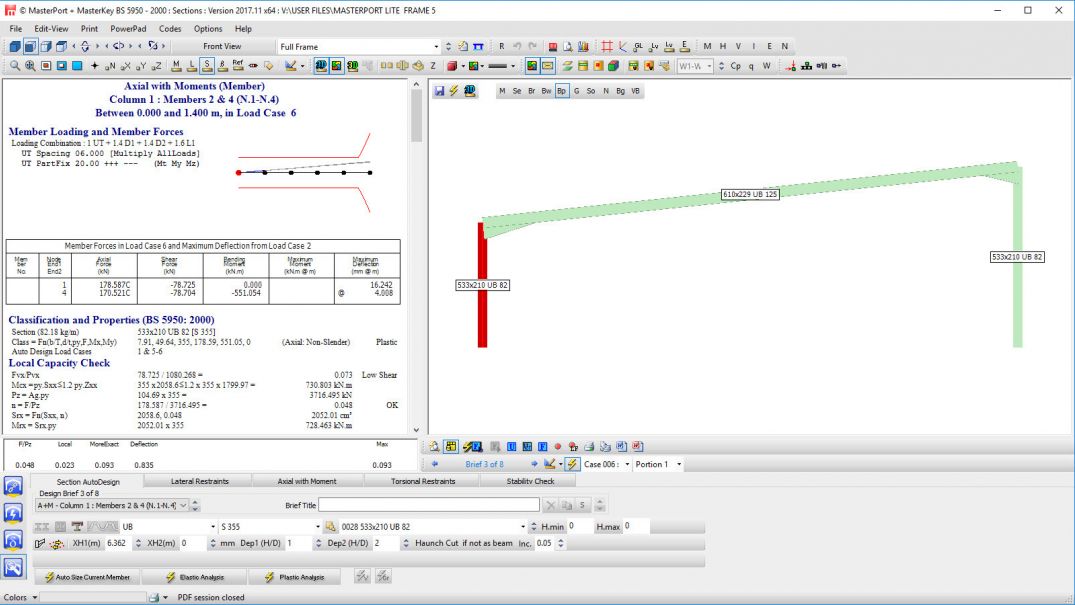Toggle the 'VB' diagram button
The height and width of the screenshot is (605, 1075).
coord(636,91)
